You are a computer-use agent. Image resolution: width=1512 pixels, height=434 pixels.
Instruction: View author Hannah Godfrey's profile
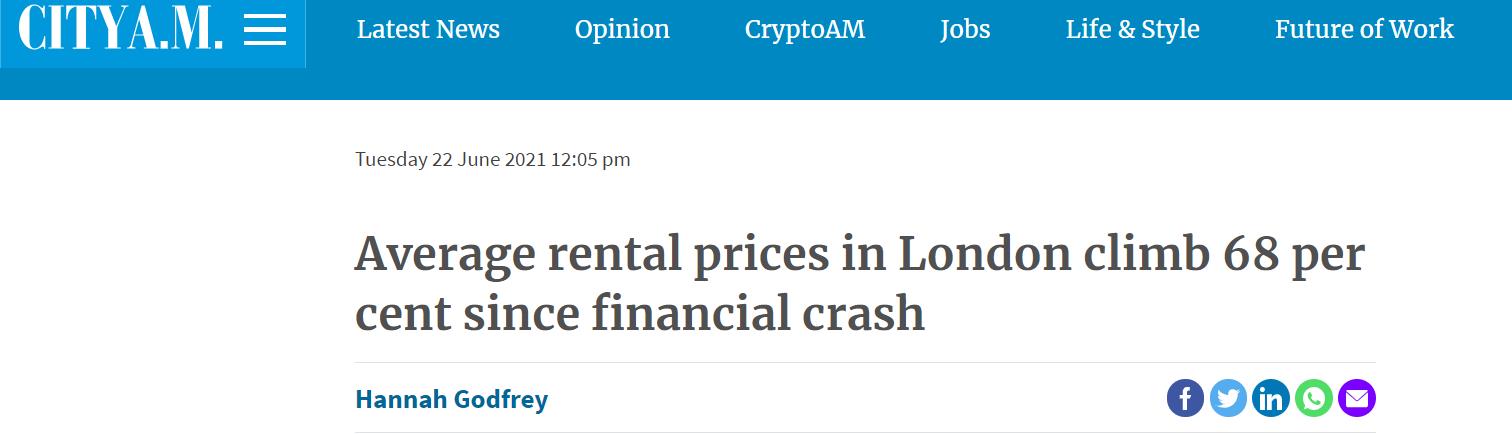coord(452,400)
